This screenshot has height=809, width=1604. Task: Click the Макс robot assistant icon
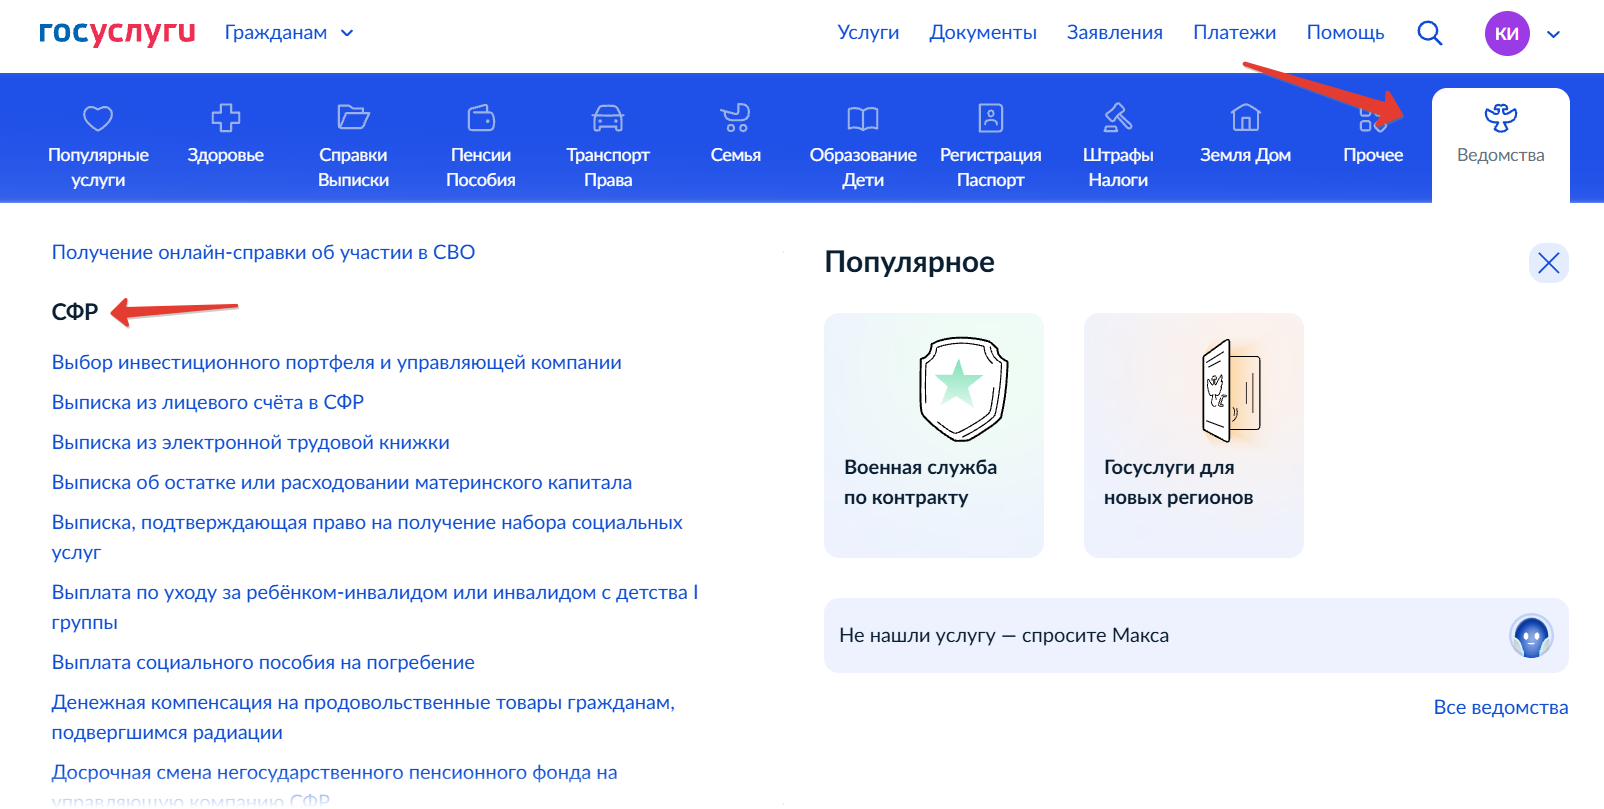point(1531,635)
